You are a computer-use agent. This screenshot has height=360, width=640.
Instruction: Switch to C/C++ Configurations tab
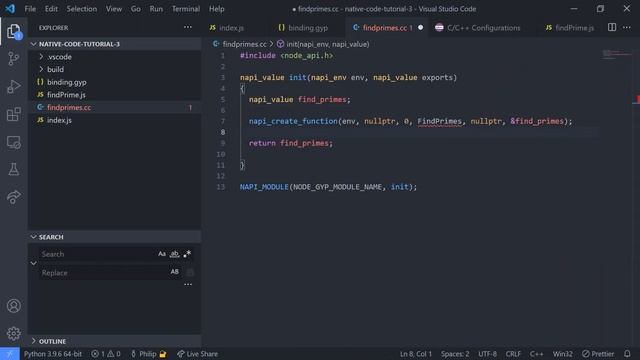click(483, 28)
